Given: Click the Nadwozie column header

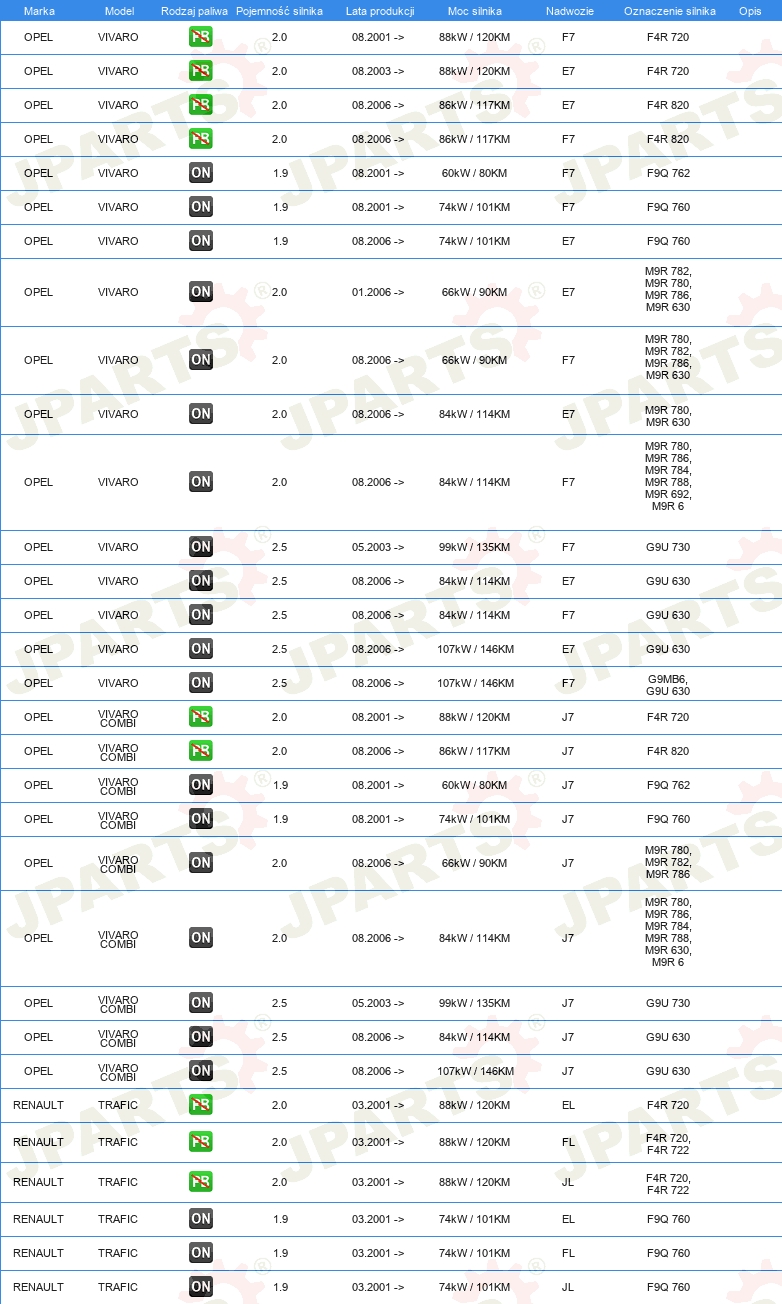Looking at the screenshot, I should click(569, 11).
